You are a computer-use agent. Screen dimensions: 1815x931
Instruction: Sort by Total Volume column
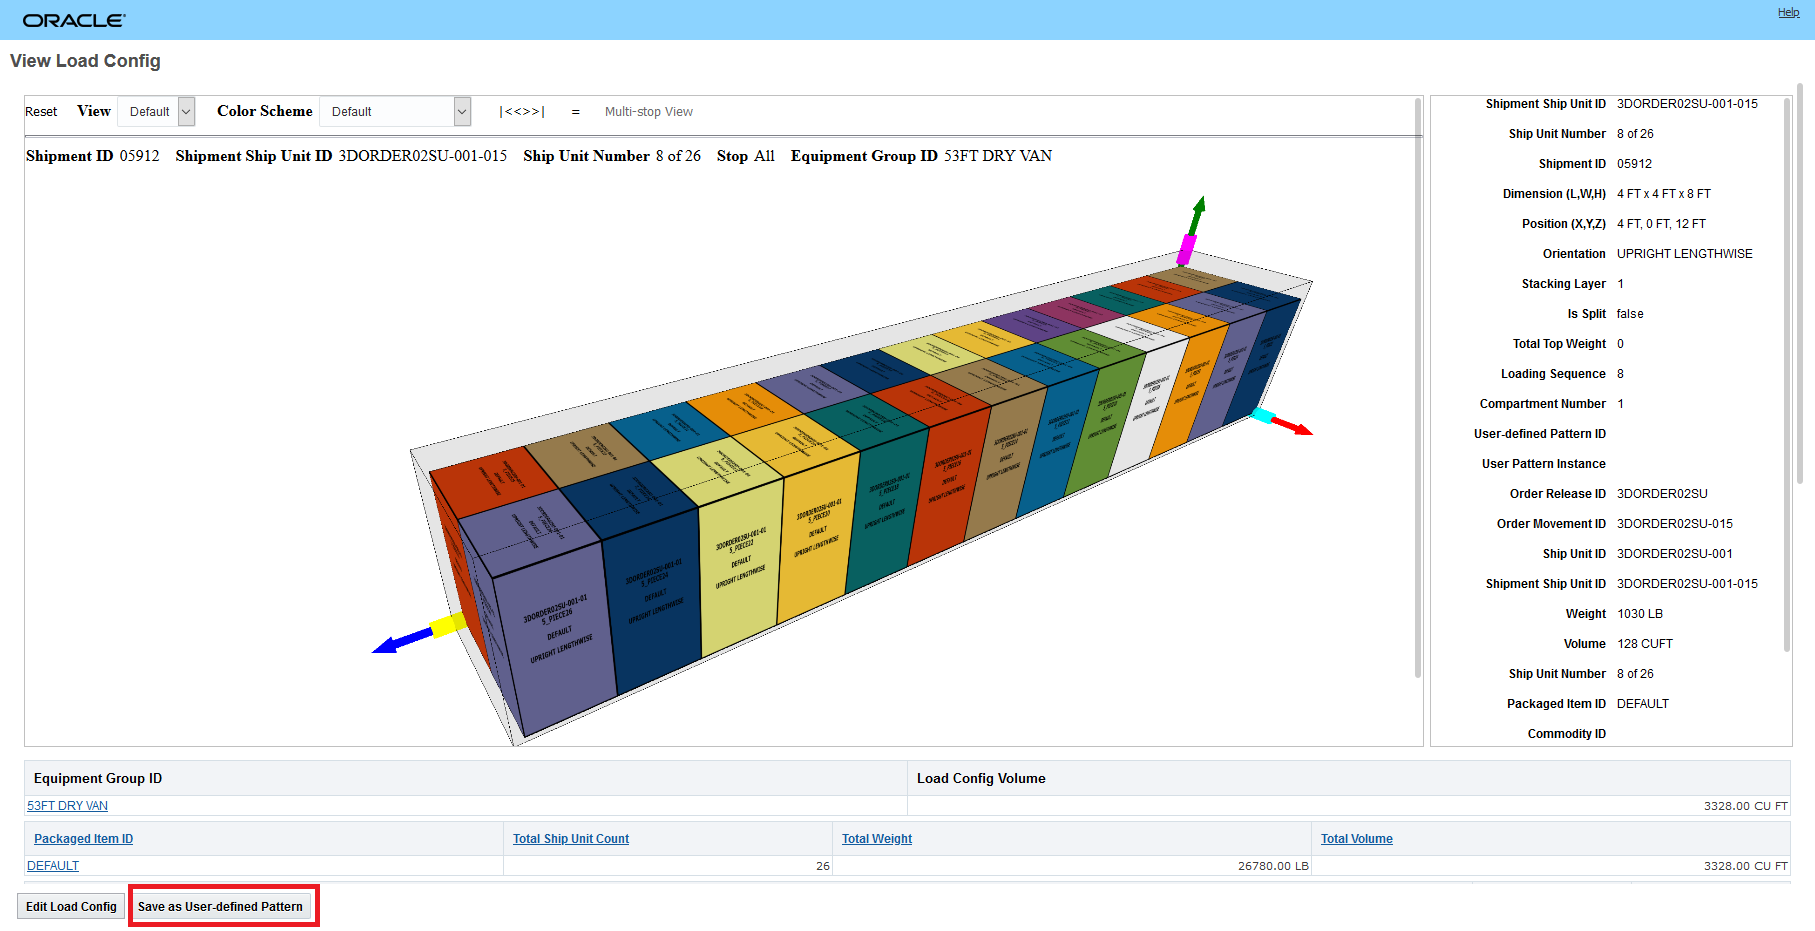(x=1357, y=839)
